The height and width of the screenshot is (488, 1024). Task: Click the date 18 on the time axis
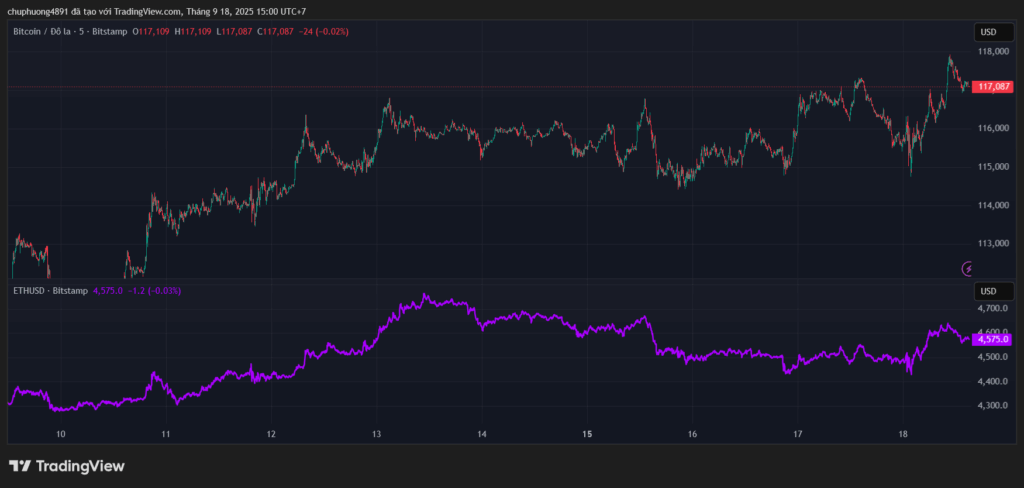pos(902,434)
